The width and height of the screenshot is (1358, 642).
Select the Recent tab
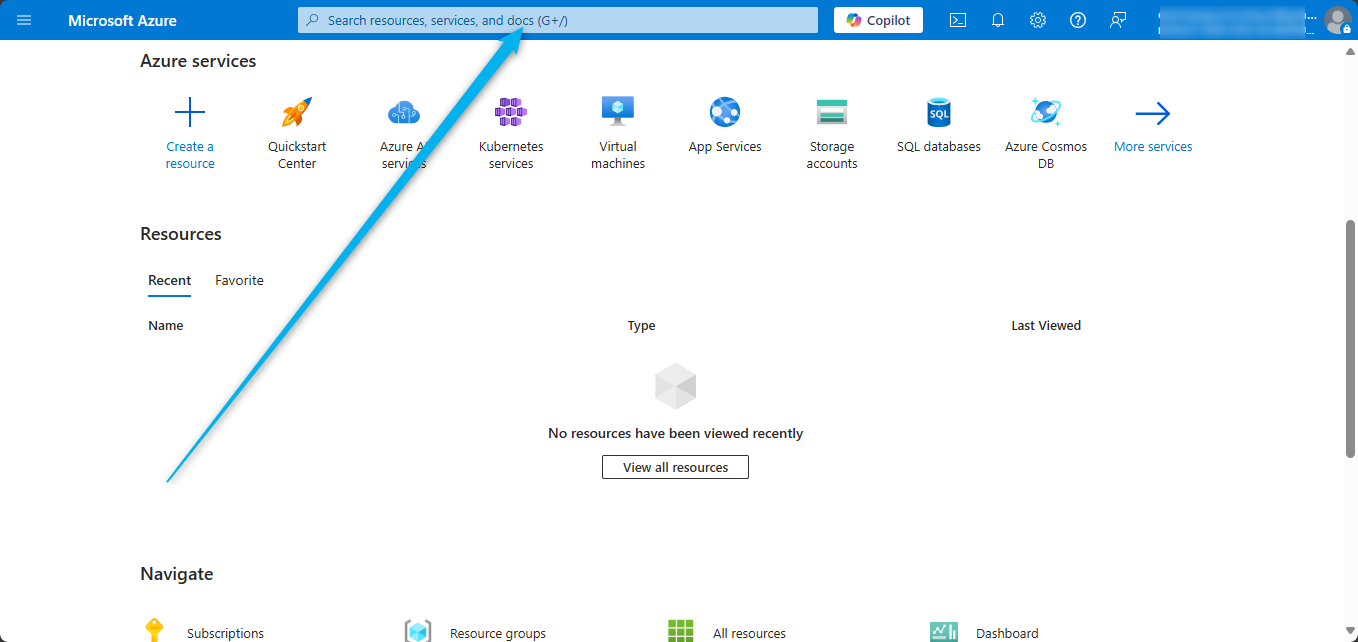tap(169, 280)
